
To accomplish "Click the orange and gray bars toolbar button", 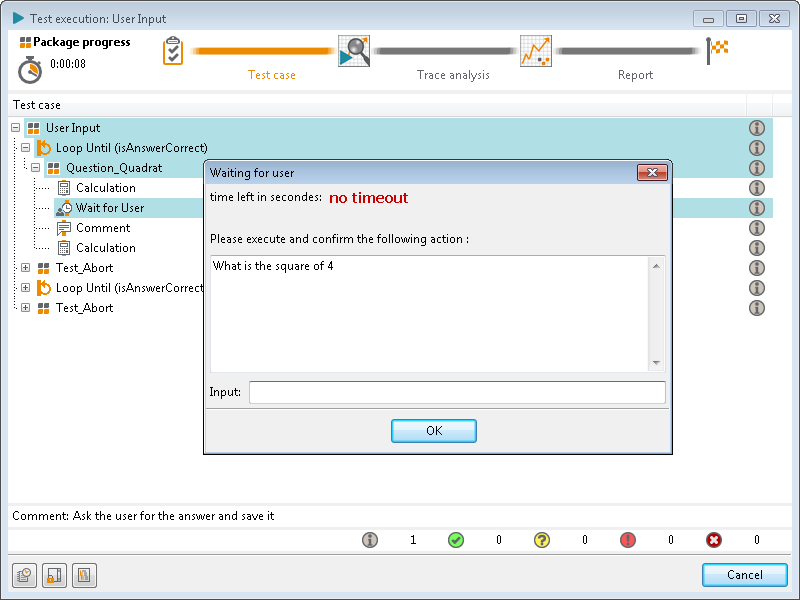I will point(84,576).
